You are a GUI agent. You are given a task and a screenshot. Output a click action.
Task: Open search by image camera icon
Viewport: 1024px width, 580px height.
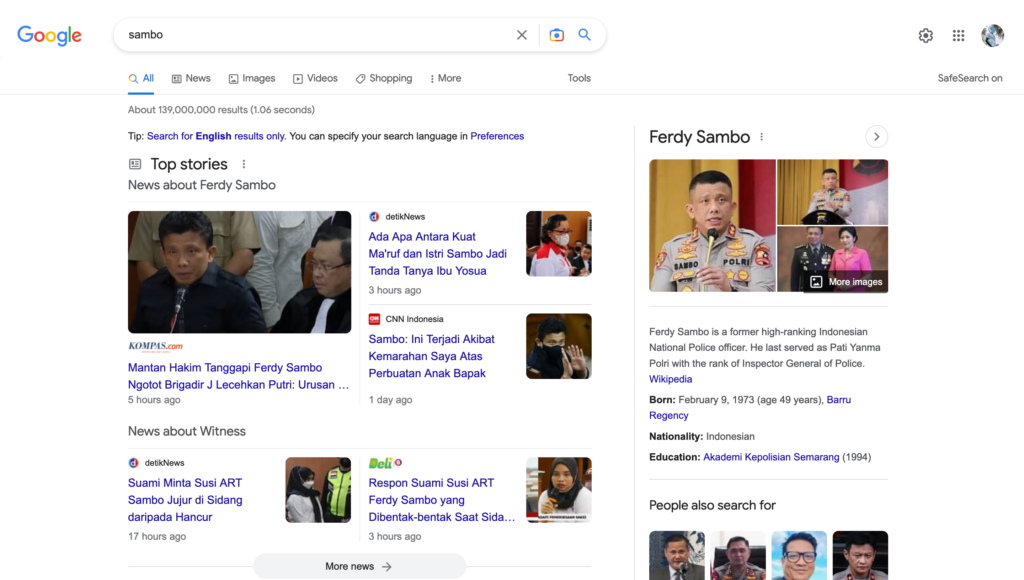tap(557, 35)
